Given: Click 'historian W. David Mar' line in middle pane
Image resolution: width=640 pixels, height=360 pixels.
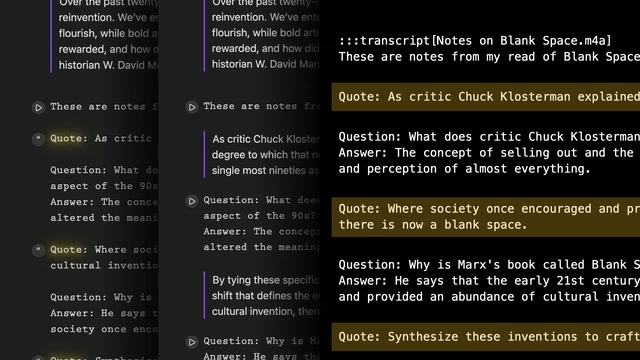Looking at the screenshot, I should click(x=265, y=64).
